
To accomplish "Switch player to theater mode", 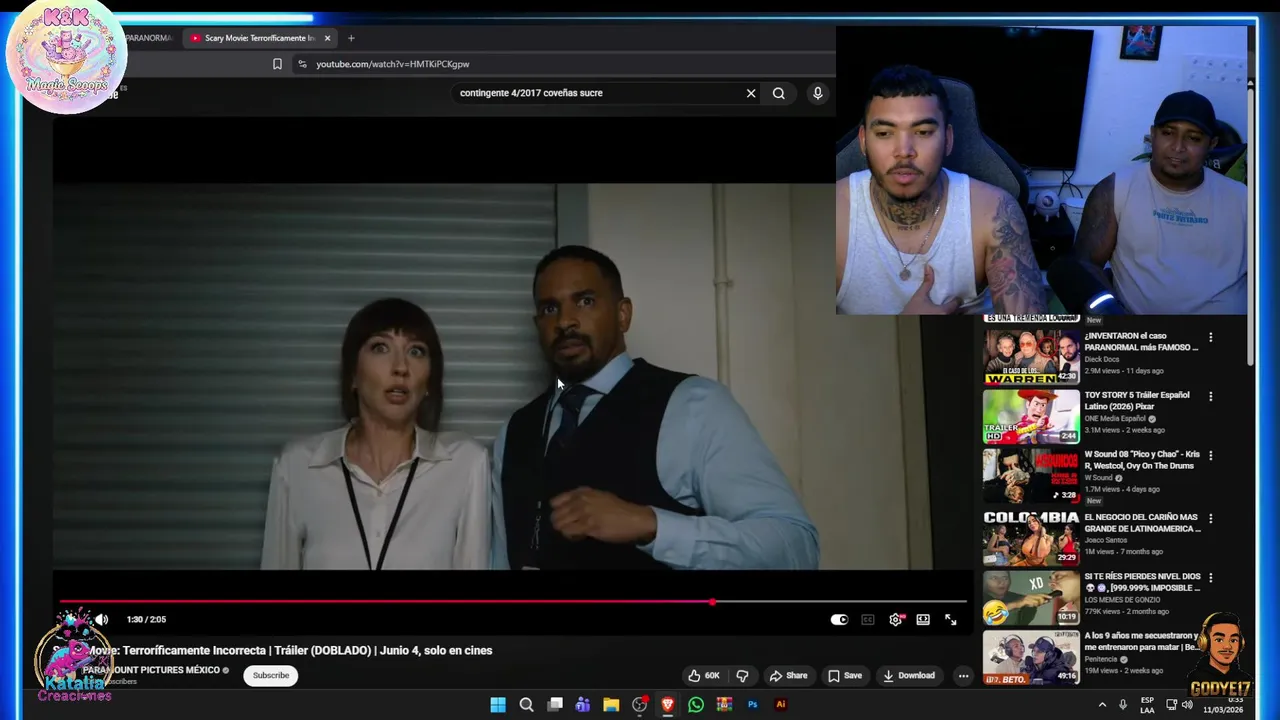I will [x=923, y=620].
